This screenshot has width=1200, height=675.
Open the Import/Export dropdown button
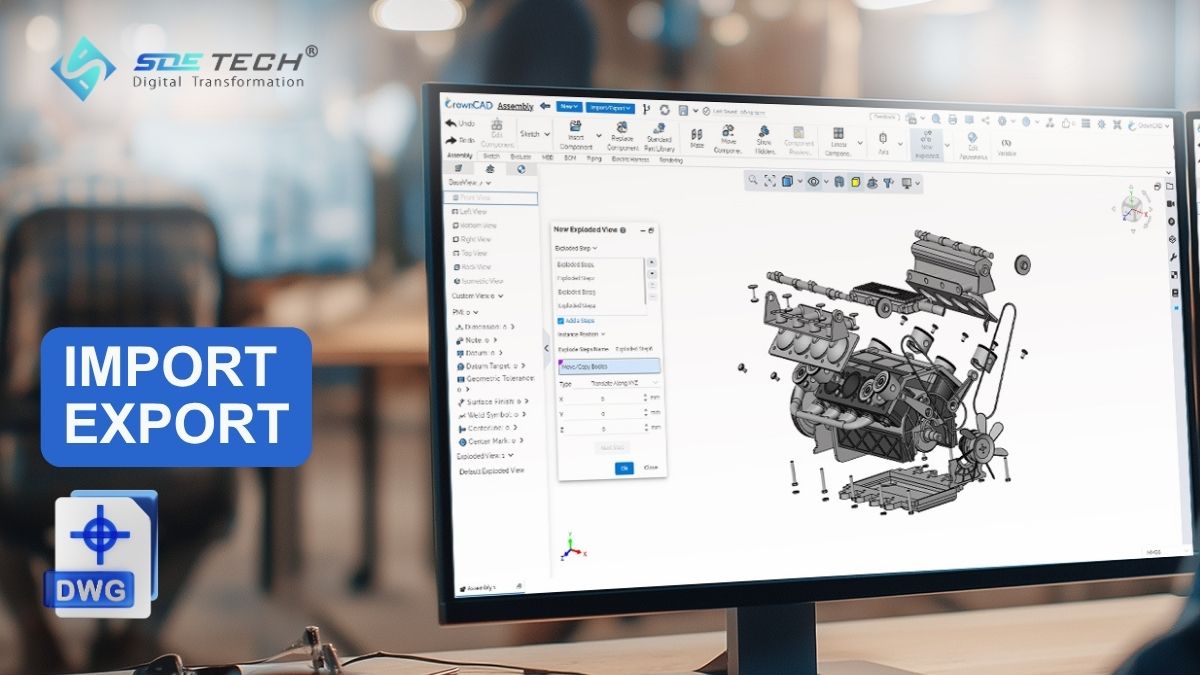point(610,107)
